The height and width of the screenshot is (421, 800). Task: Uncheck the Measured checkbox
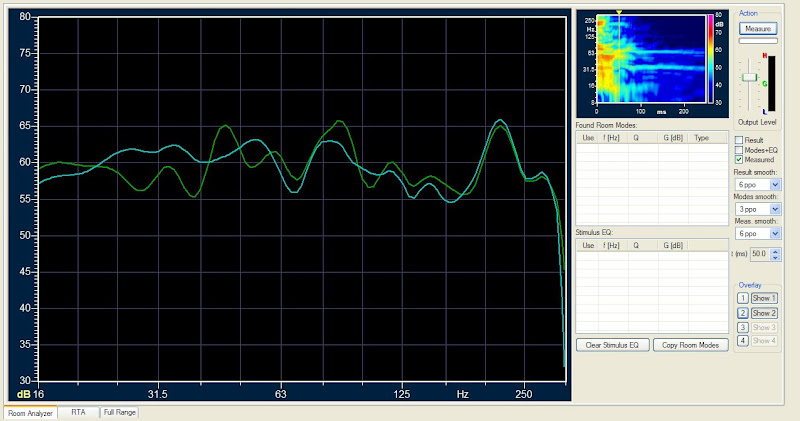[x=739, y=159]
